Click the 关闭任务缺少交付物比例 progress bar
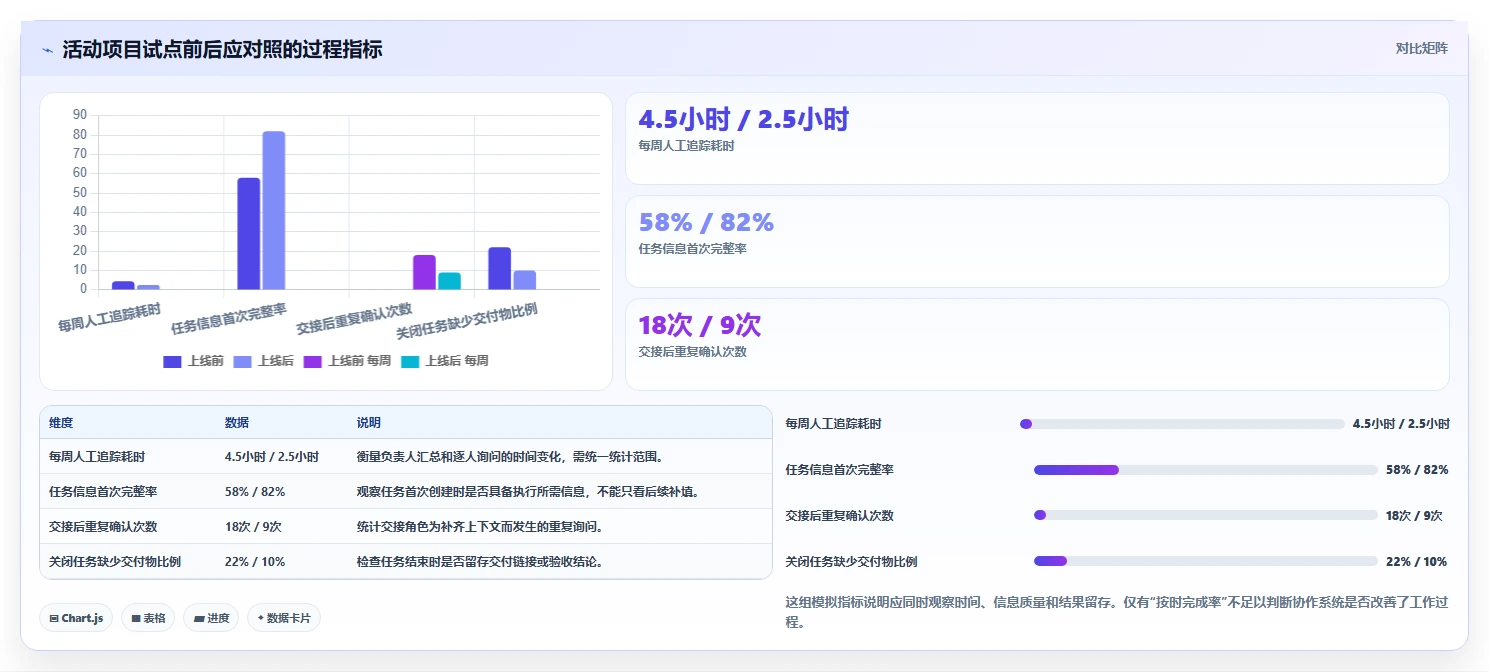This screenshot has height=672, width=1489. (x=1206, y=561)
